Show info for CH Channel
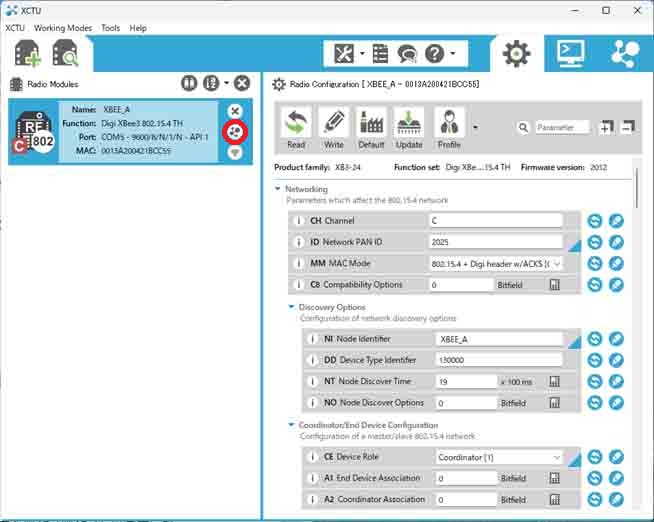 coord(298,221)
